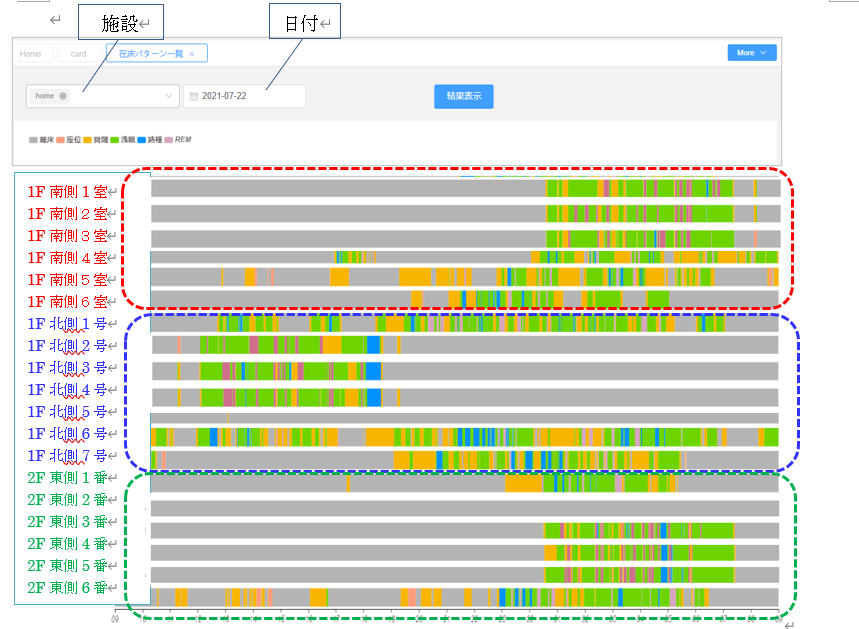The width and height of the screenshot is (859, 629).
Task: Toggle the REM pink legend item
Action: point(177,140)
